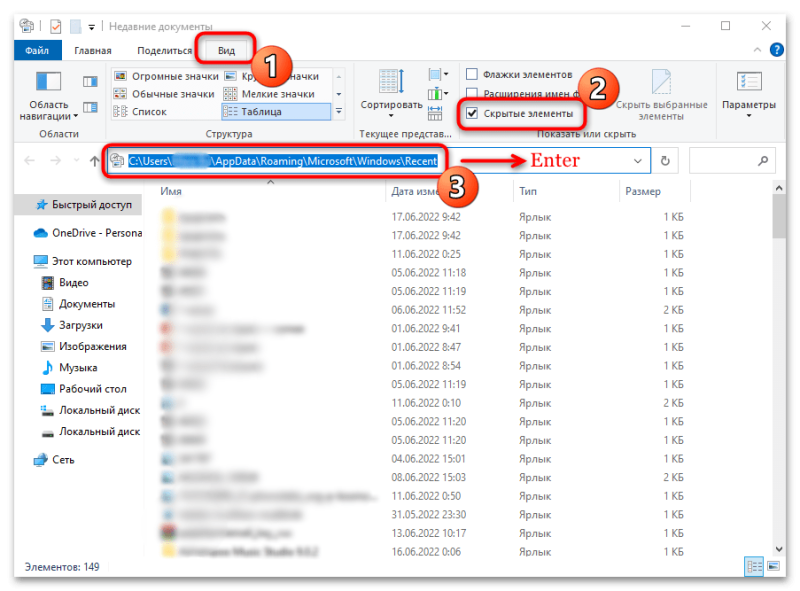Viewport: 800px width, 591px height.
Task: Open the Файл menu tab
Action: [37, 51]
